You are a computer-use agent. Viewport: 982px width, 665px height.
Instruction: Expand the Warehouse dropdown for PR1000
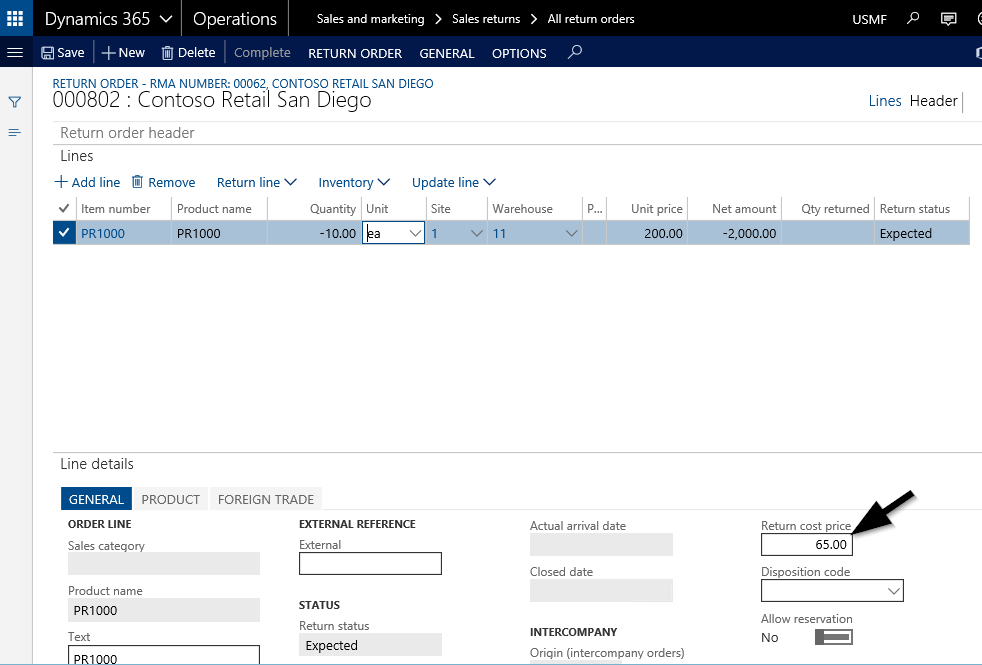coord(571,233)
